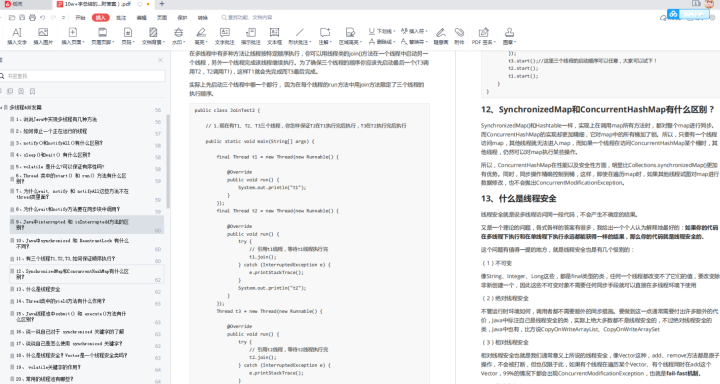
Task: Open the Comment (批注) ribbon tab
Action: pyautogui.click(x=121, y=17)
